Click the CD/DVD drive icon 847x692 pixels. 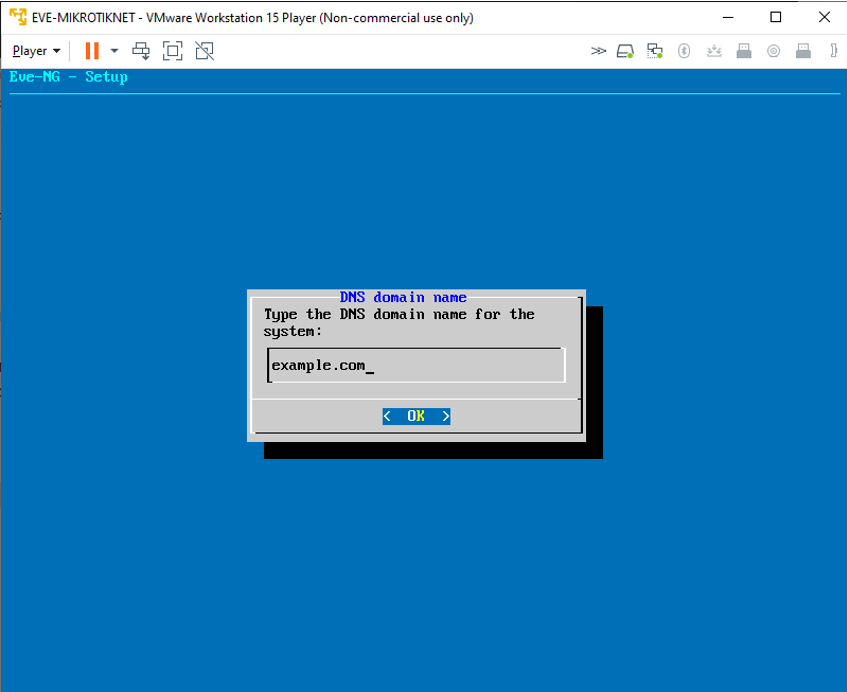click(x=774, y=51)
